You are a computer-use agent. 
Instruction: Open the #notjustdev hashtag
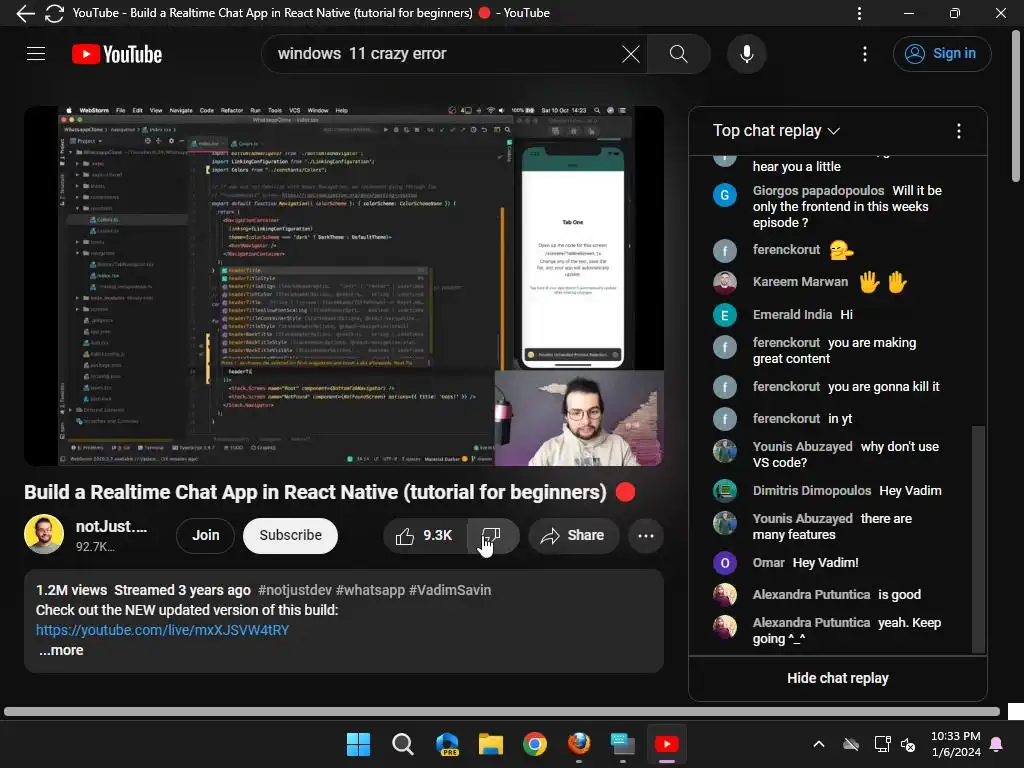tap(295, 590)
